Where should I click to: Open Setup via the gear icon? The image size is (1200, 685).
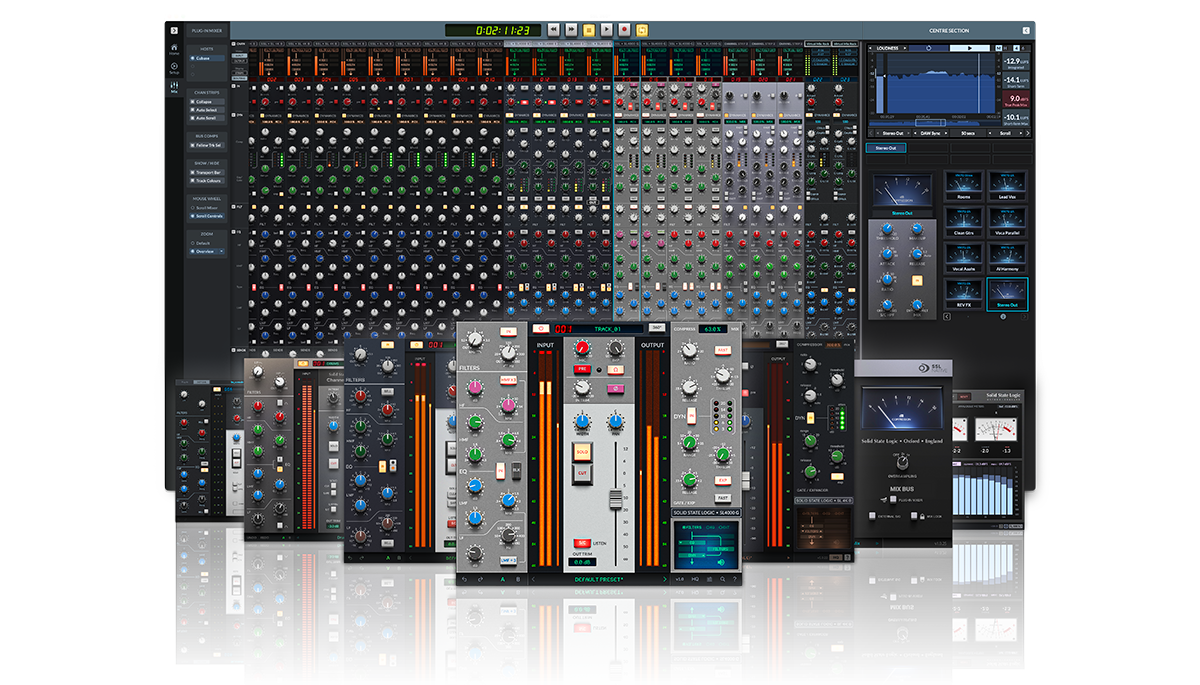pyautogui.click(x=172, y=66)
